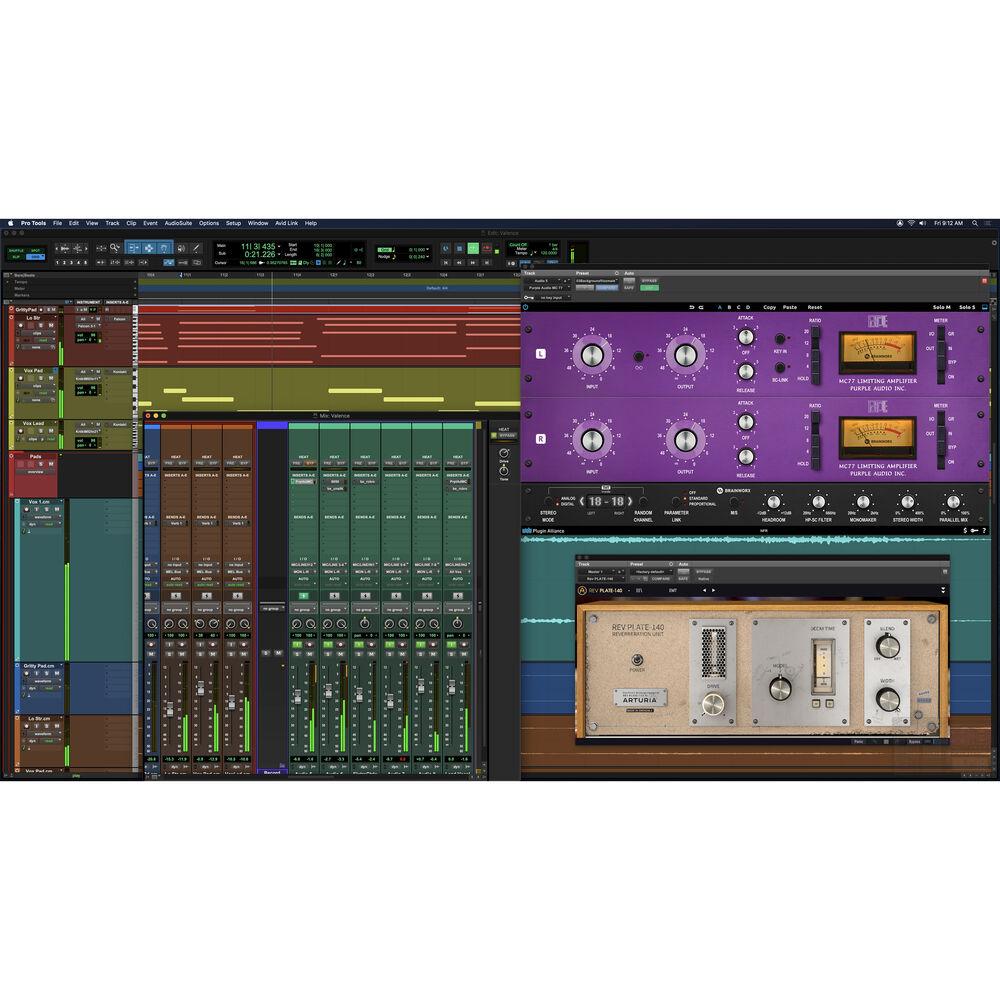Click the MC77 plugin power icon
Screen dimensions: 1000x1000
pyautogui.click(x=526, y=307)
